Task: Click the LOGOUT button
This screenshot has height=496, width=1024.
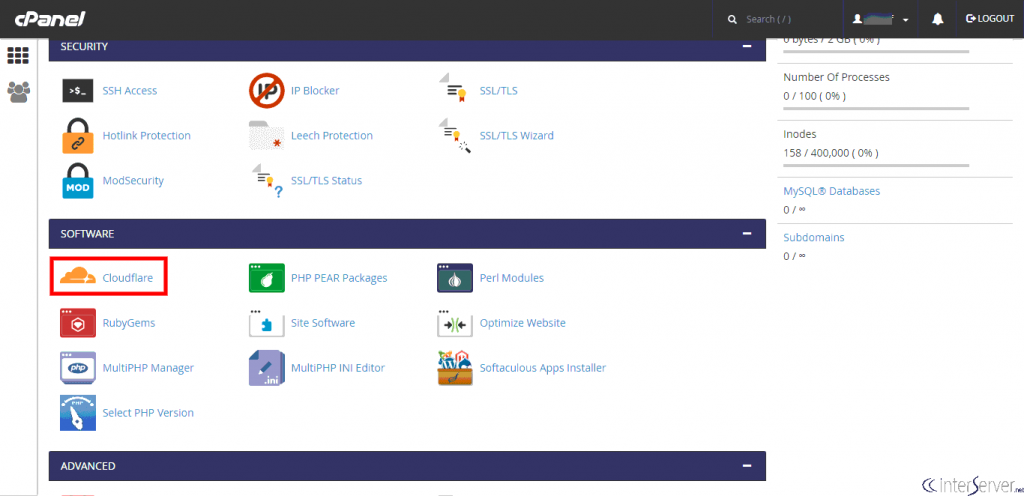Action: (x=989, y=19)
